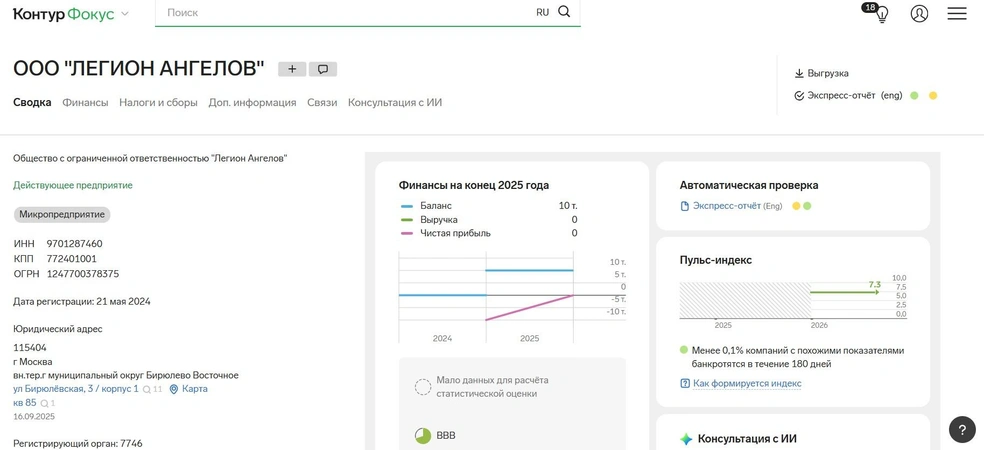Click the Выгрузка download link
Viewport: 984px width, 450px height.
[x=828, y=73]
